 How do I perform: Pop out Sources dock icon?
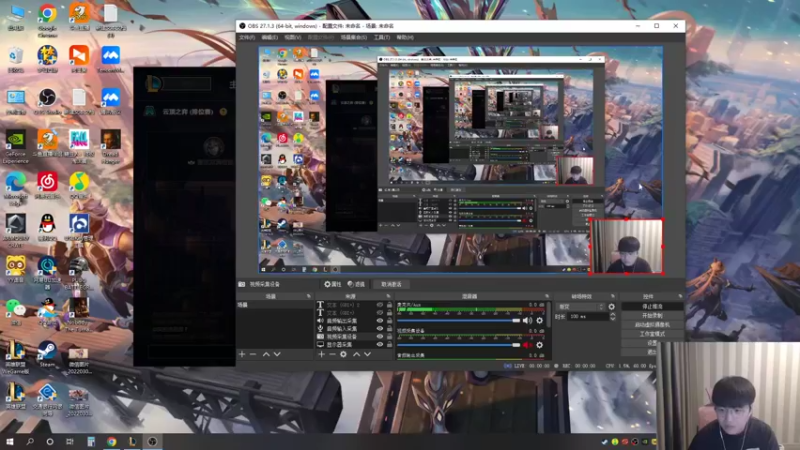pos(388,296)
